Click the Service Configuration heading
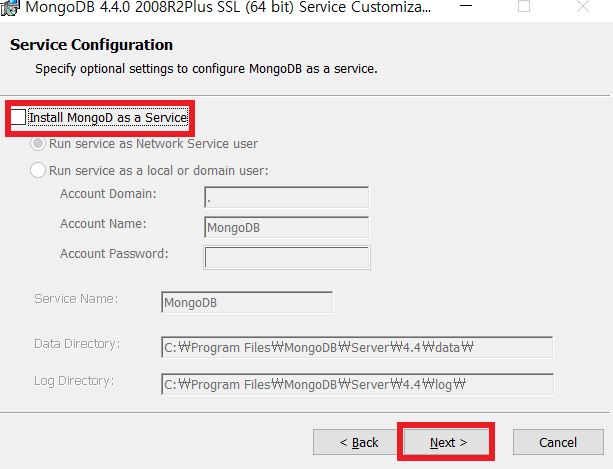613x469 pixels. 91,45
